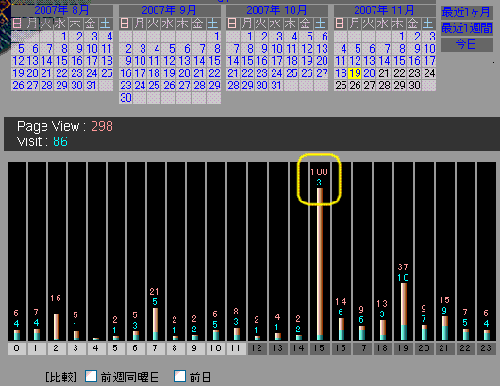Select September 12 in the 9月 calendar
Viewport: 500px width, 386px height.
click(x=169, y=61)
